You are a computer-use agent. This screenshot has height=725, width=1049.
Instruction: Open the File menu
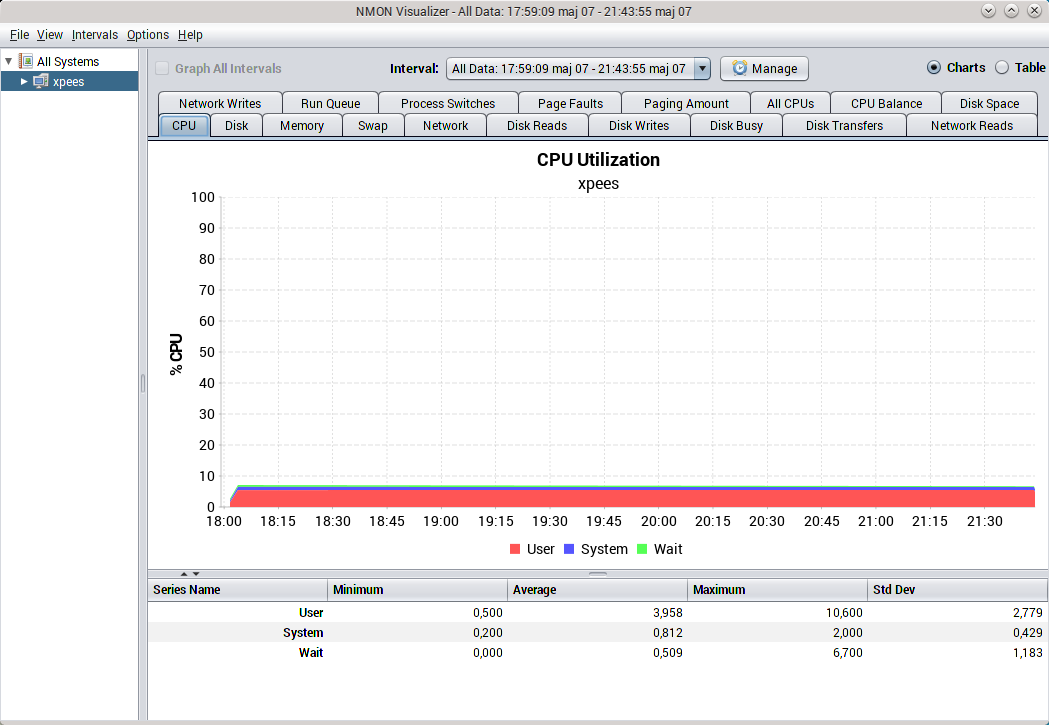pyautogui.click(x=19, y=35)
